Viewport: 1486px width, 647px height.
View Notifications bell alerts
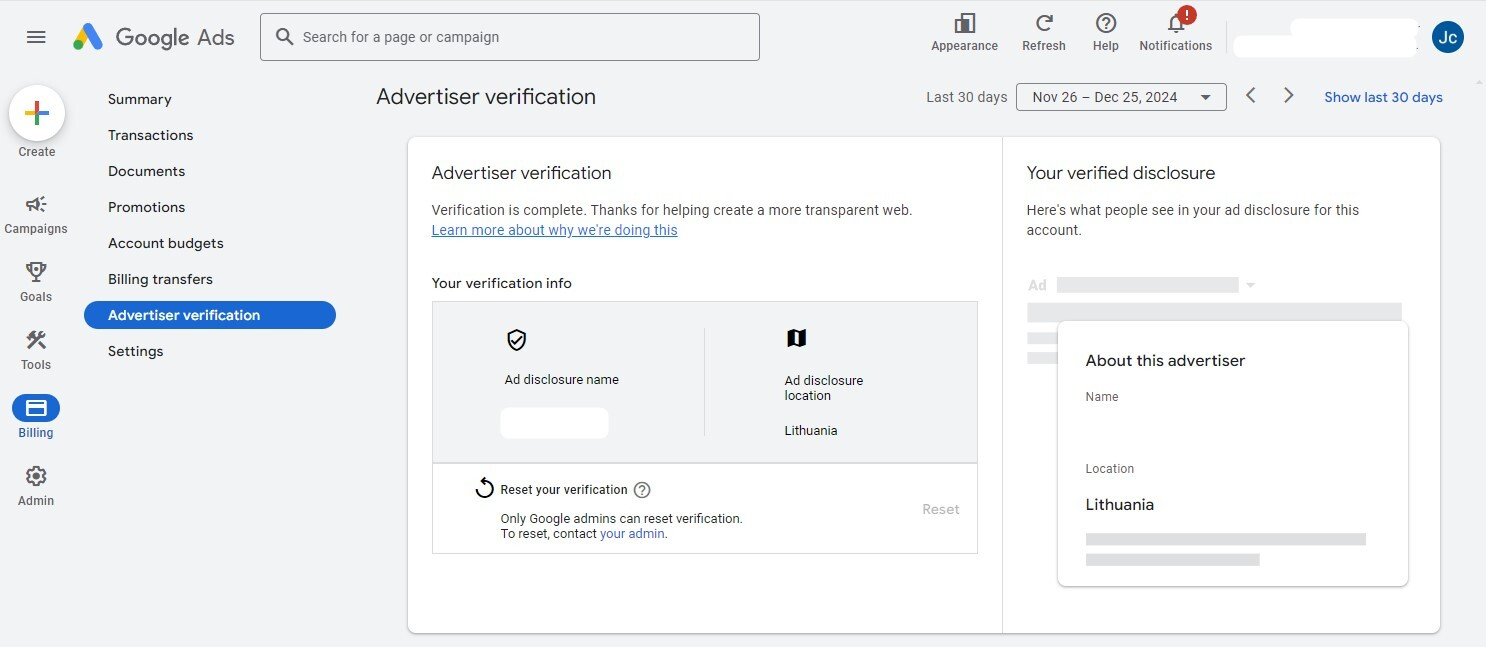coord(1175,24)
